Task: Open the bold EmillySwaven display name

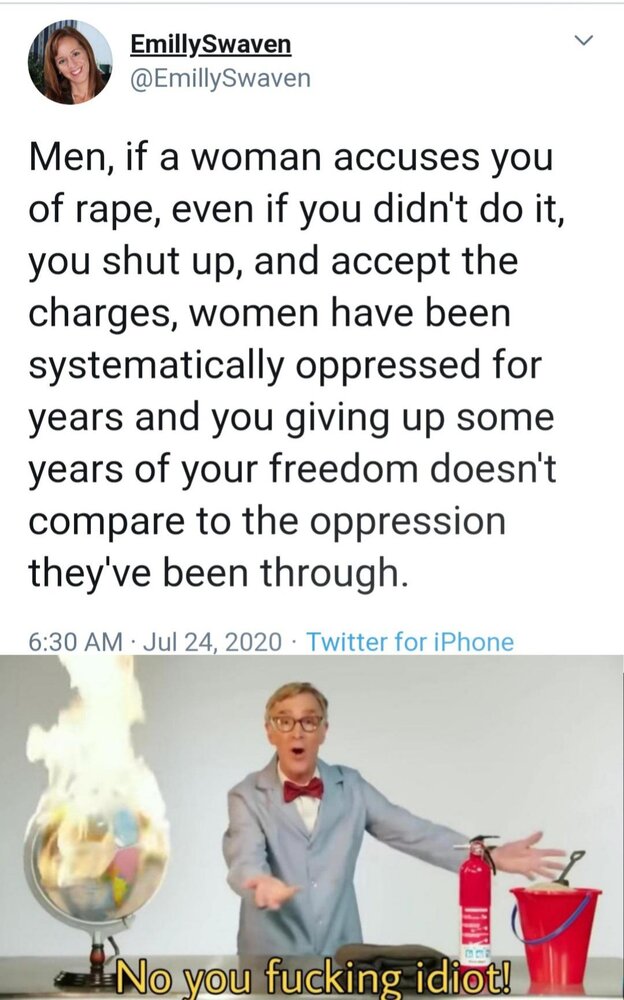Action: (211, 44)
